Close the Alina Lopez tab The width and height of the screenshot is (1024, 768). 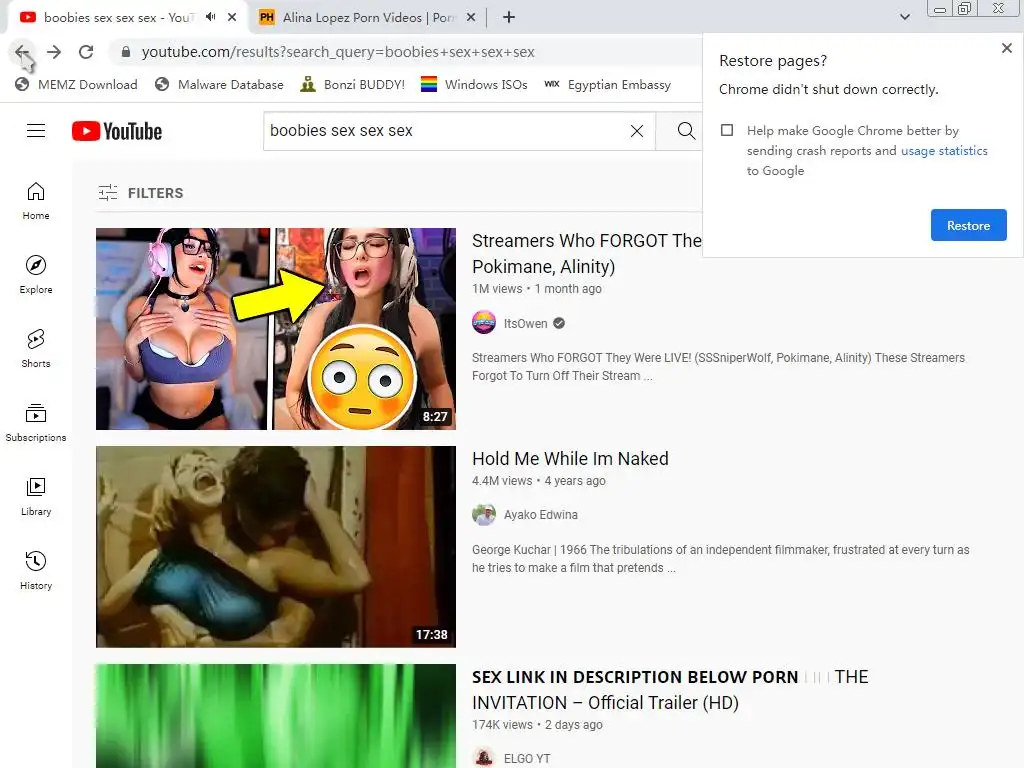coord(471,18)
